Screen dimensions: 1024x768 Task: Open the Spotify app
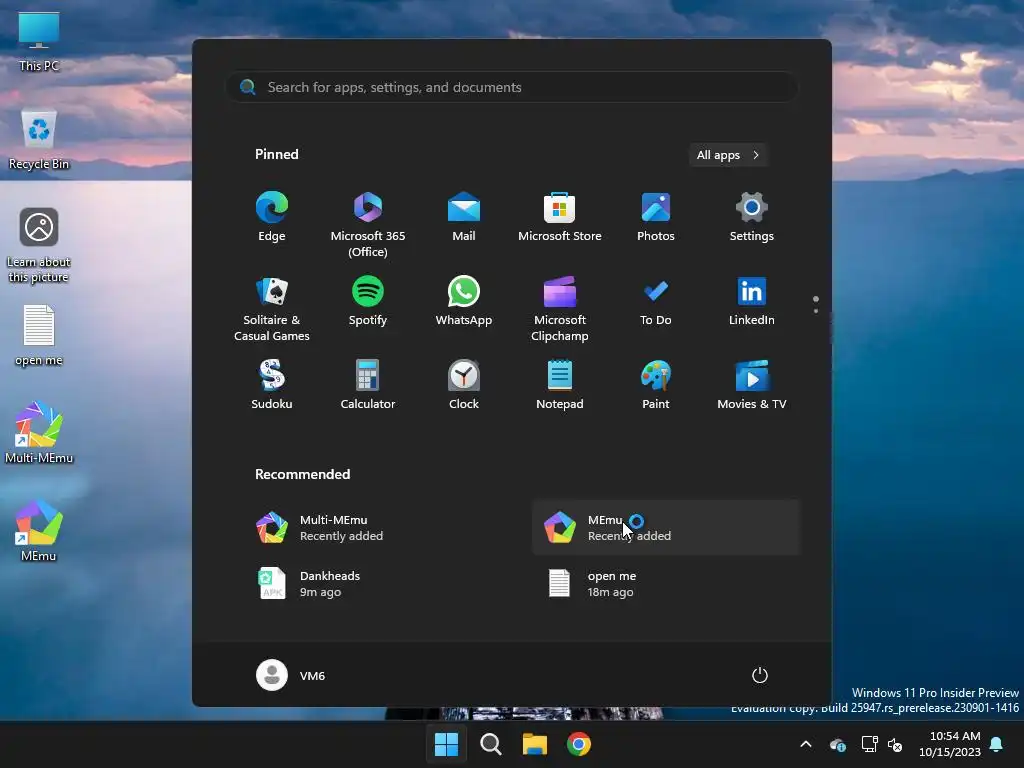(368, 301)
